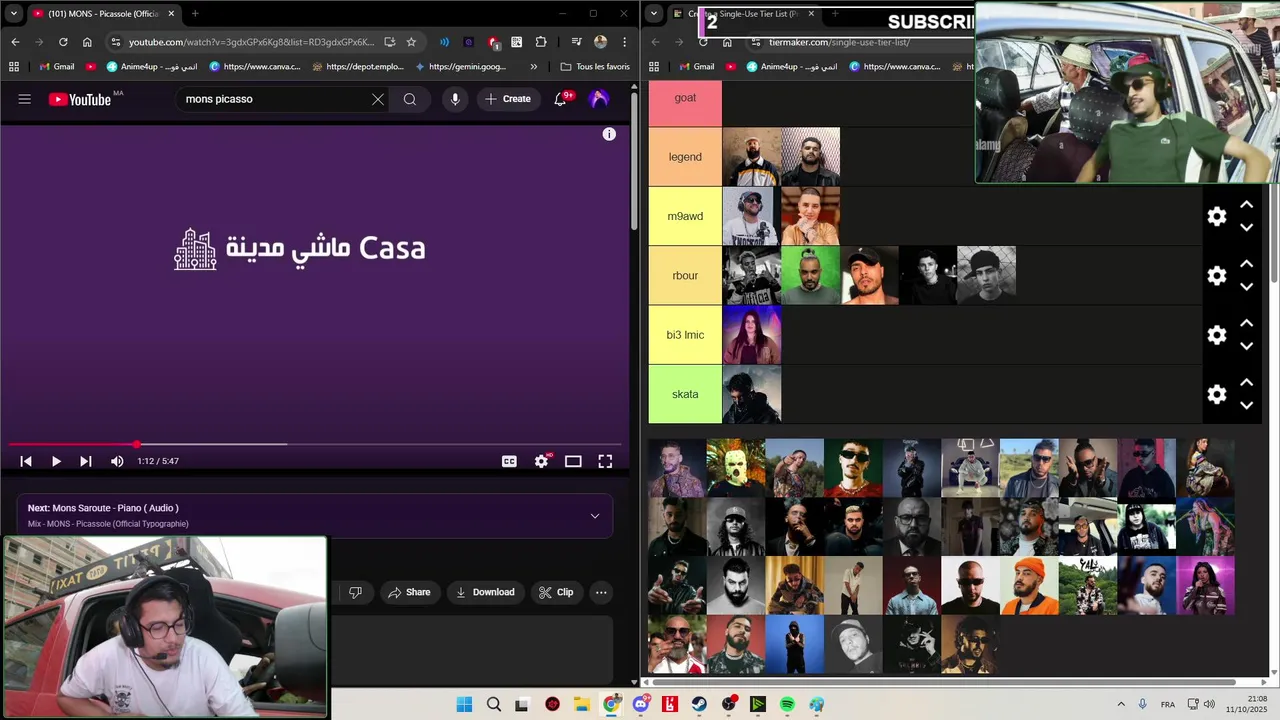Move the m9awd tier down

point(1247,228)
